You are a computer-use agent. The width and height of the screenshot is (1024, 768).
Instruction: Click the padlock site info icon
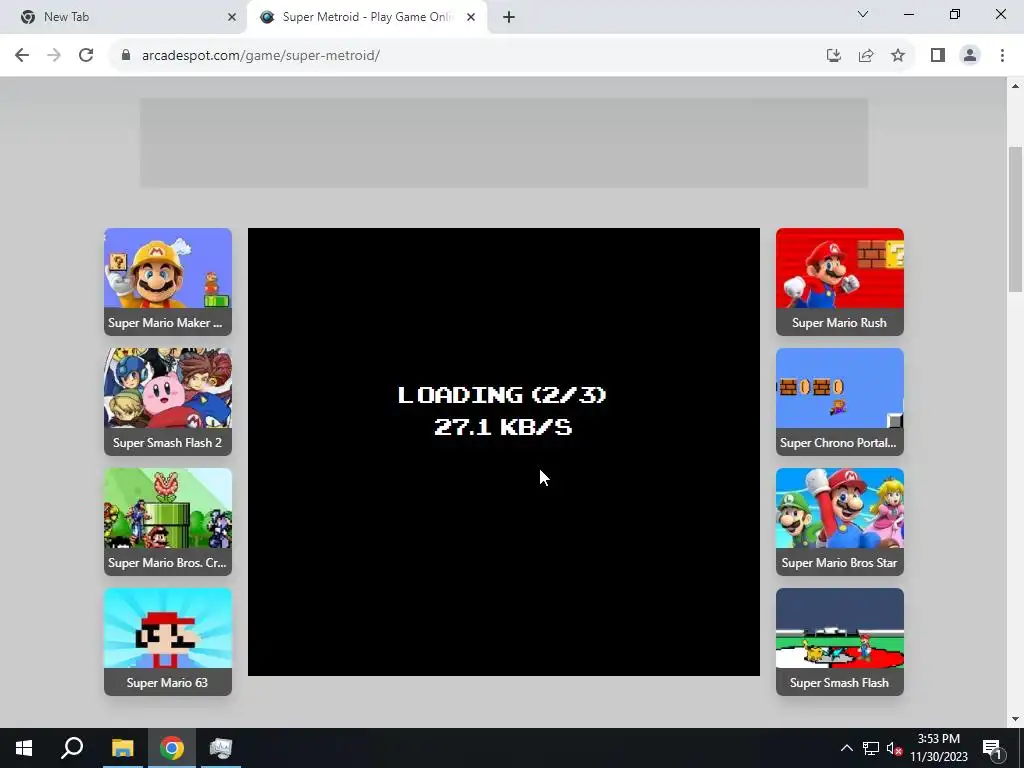(x=125, y=56)
